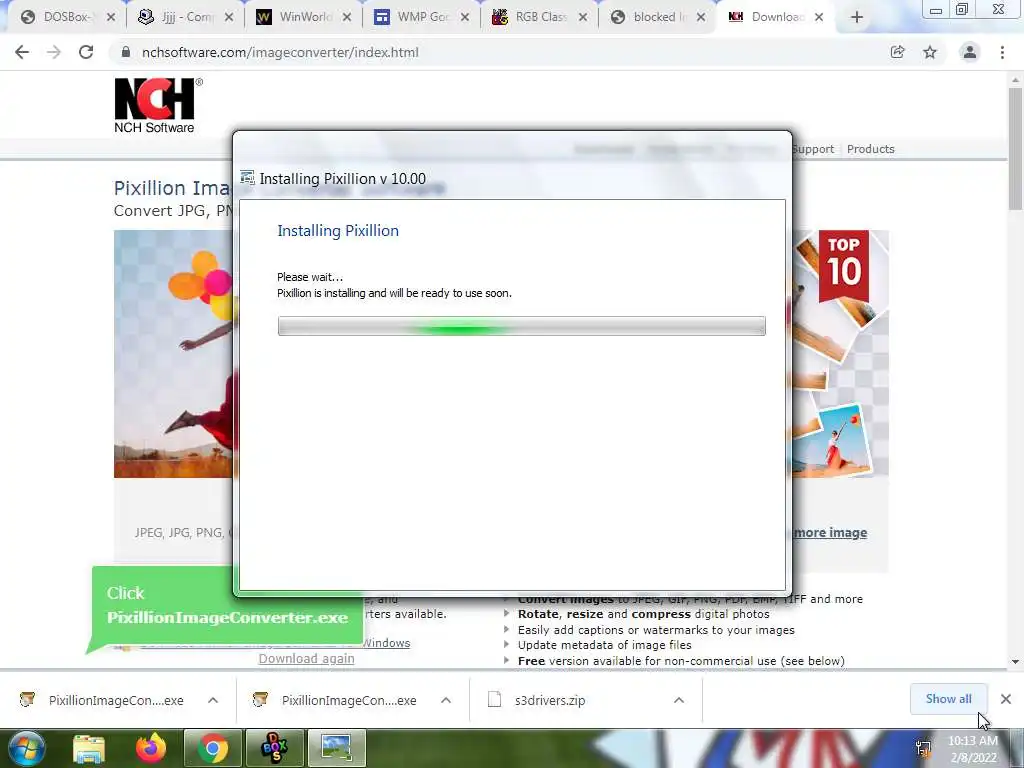
Task: Click the Download again link
Action: tap(306, 658)
